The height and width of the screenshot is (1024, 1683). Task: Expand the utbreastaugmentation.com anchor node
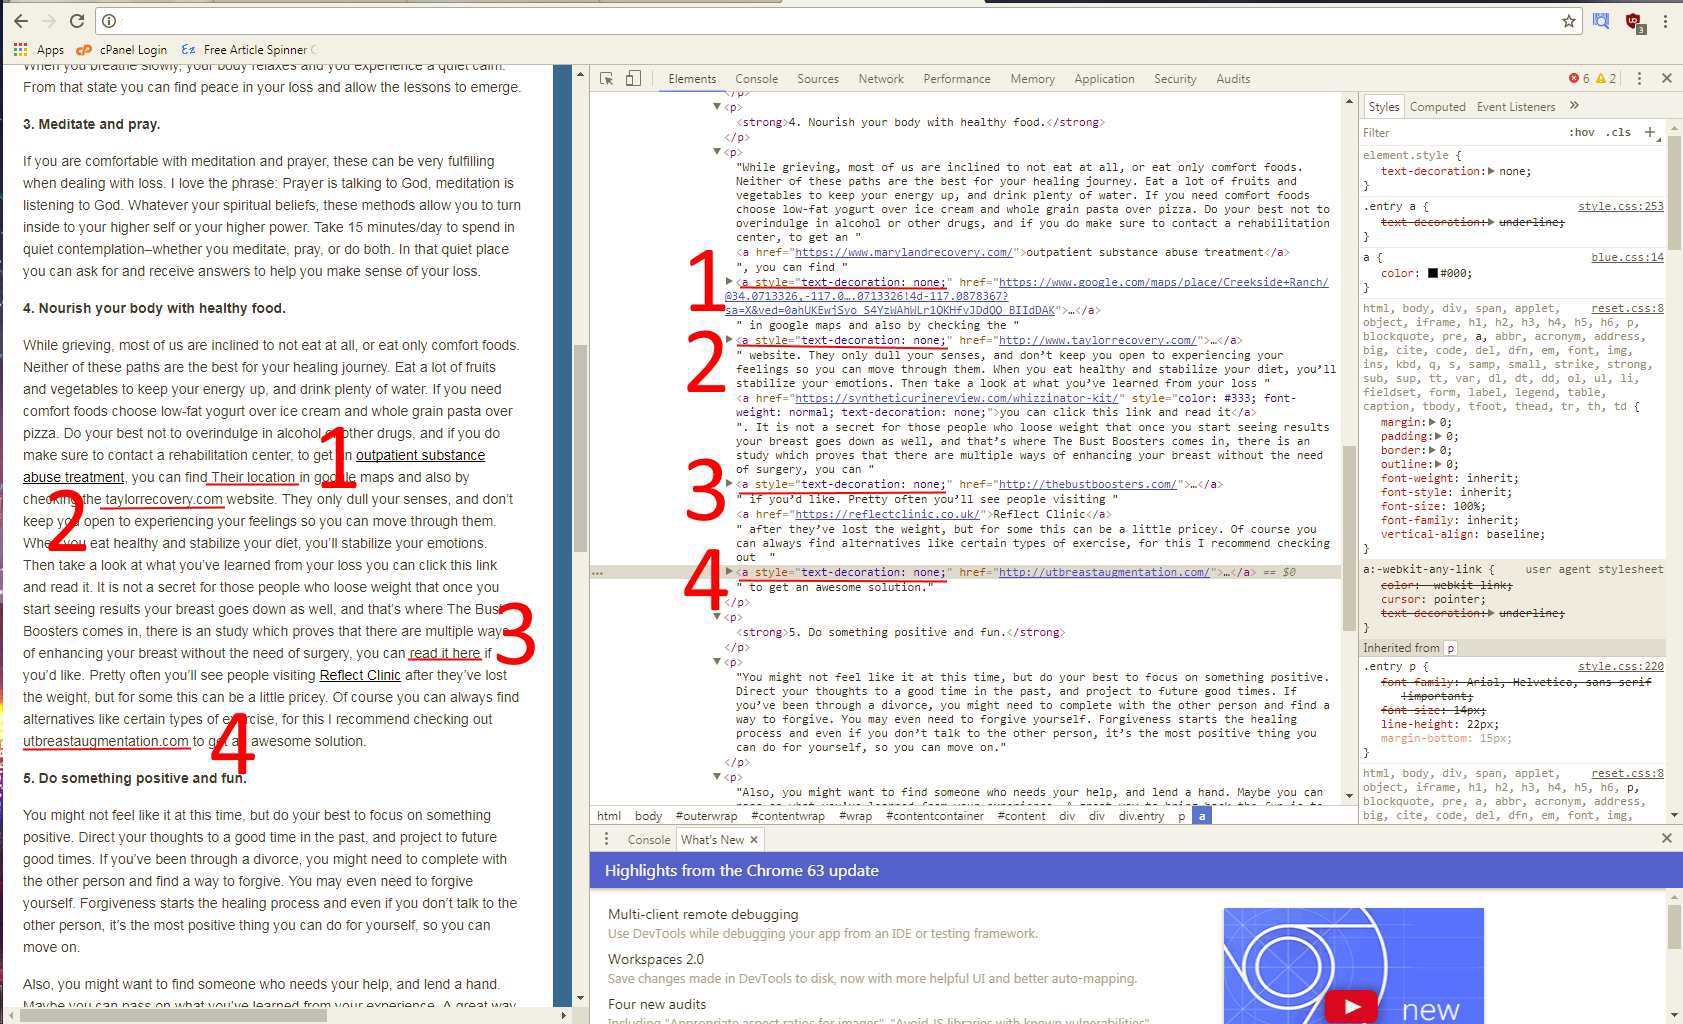(729, 572)
